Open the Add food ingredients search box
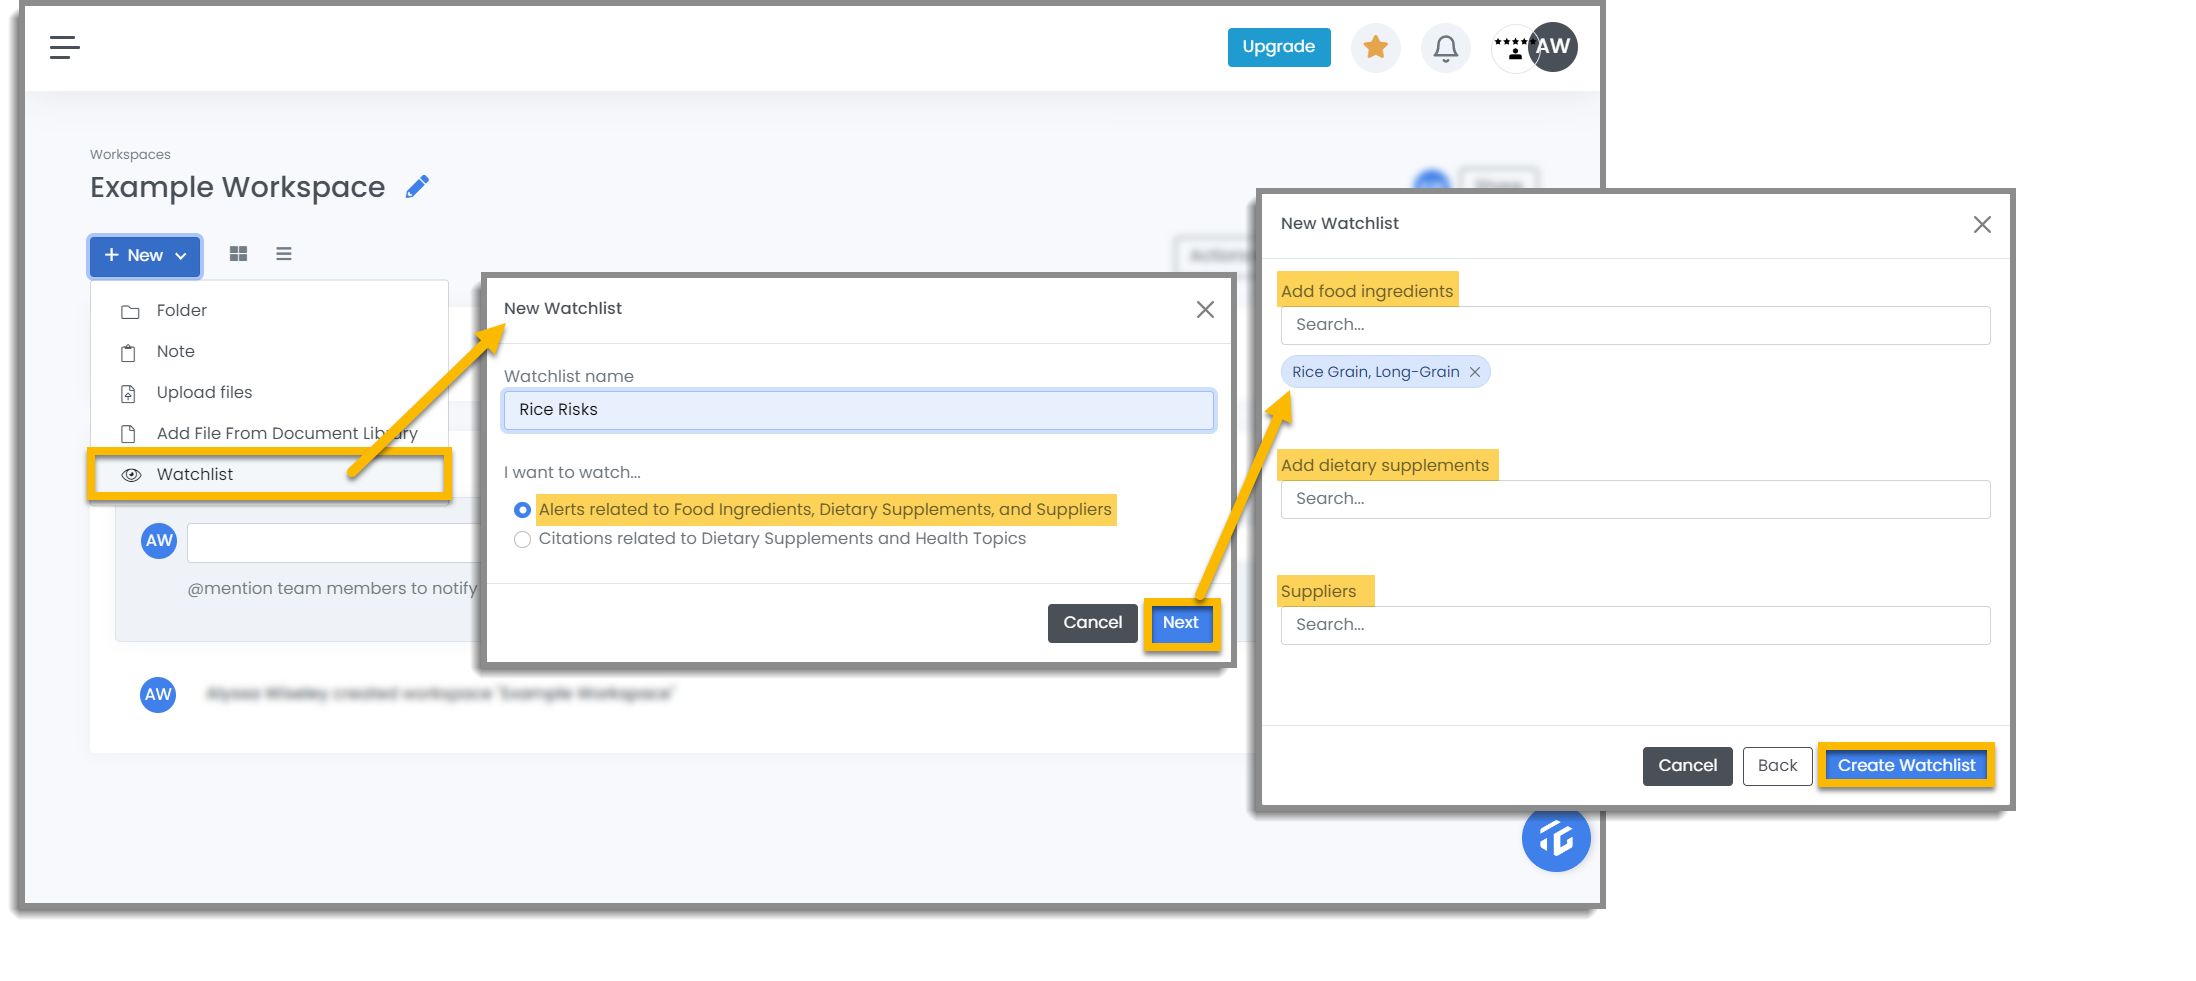This screenshot has width=2196, height=981. [x=1635, y=325]
